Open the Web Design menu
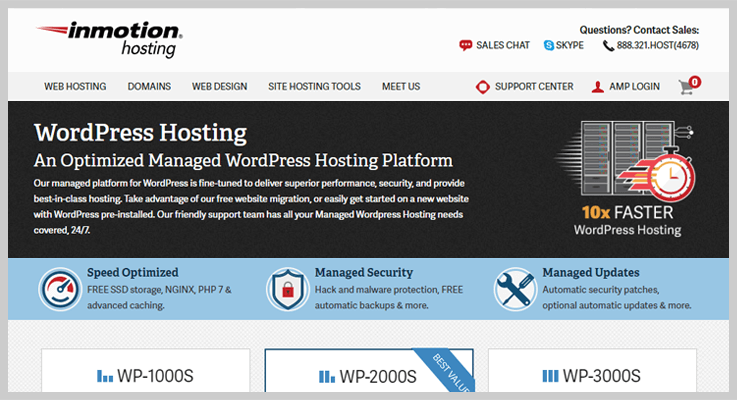The image size is (737, 400). (x=220, y=86)
